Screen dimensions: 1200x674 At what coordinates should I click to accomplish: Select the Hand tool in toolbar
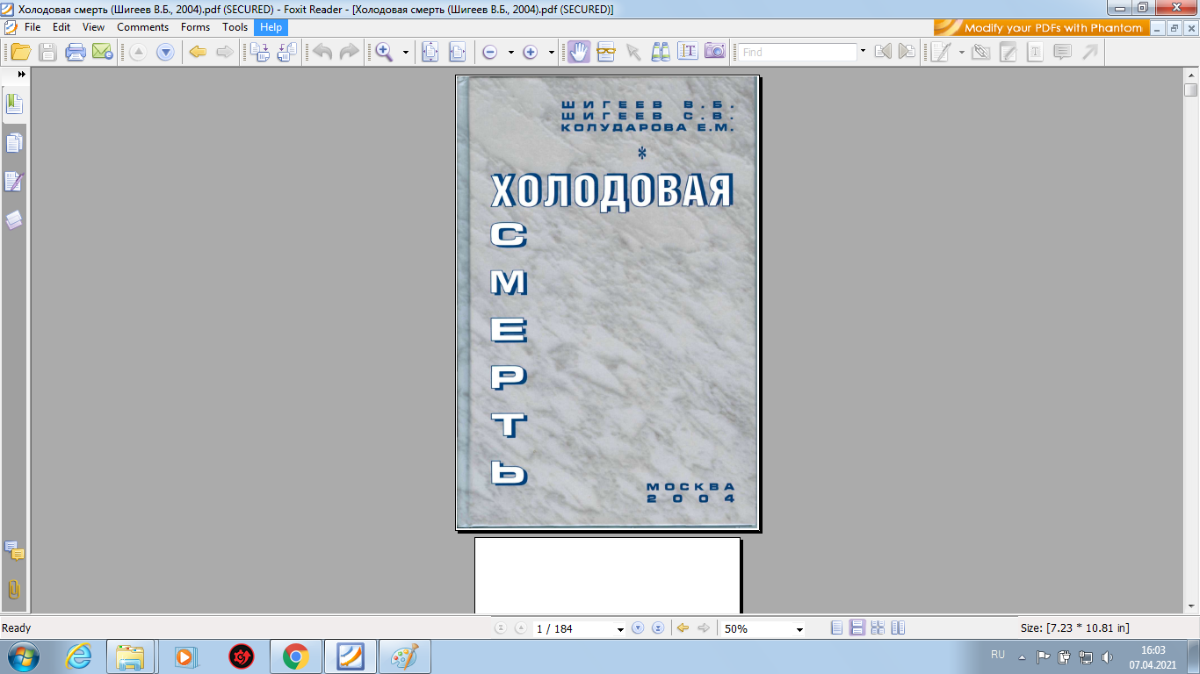point(578,52)
